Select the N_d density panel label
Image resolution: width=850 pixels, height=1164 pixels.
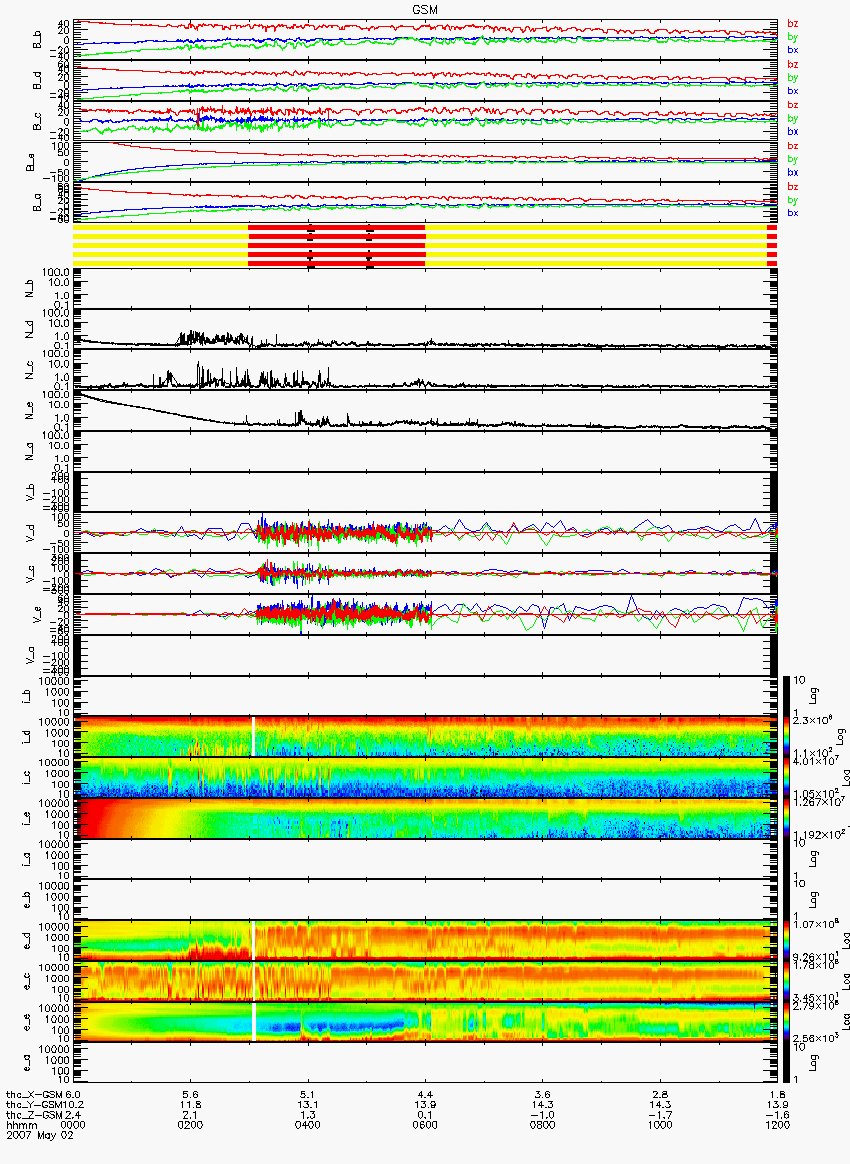tap(30, 330)
